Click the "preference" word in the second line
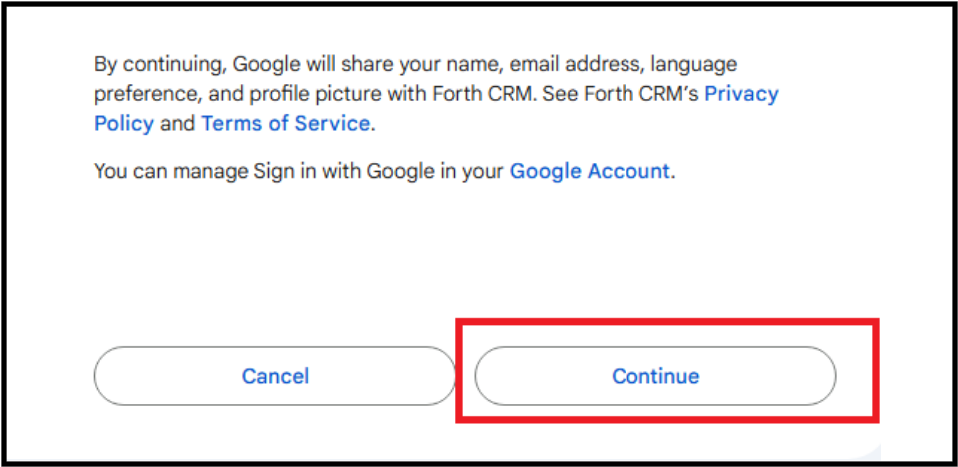Screen dimensions: 958x467 [142, 94]
